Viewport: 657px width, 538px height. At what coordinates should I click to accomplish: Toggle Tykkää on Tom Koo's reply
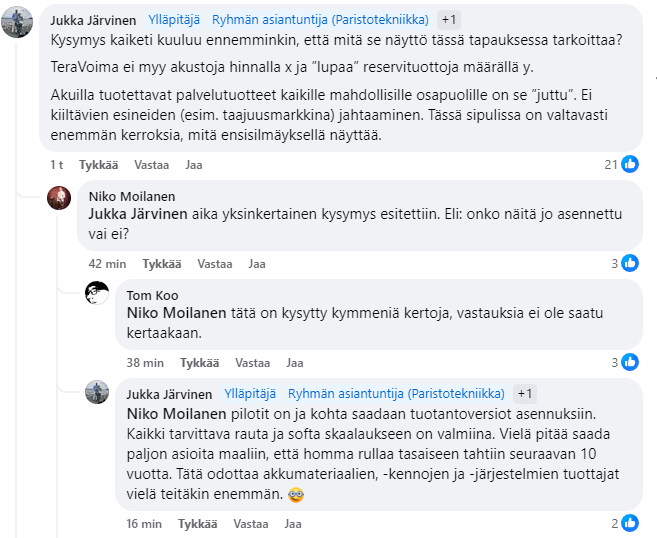(199, 362)
